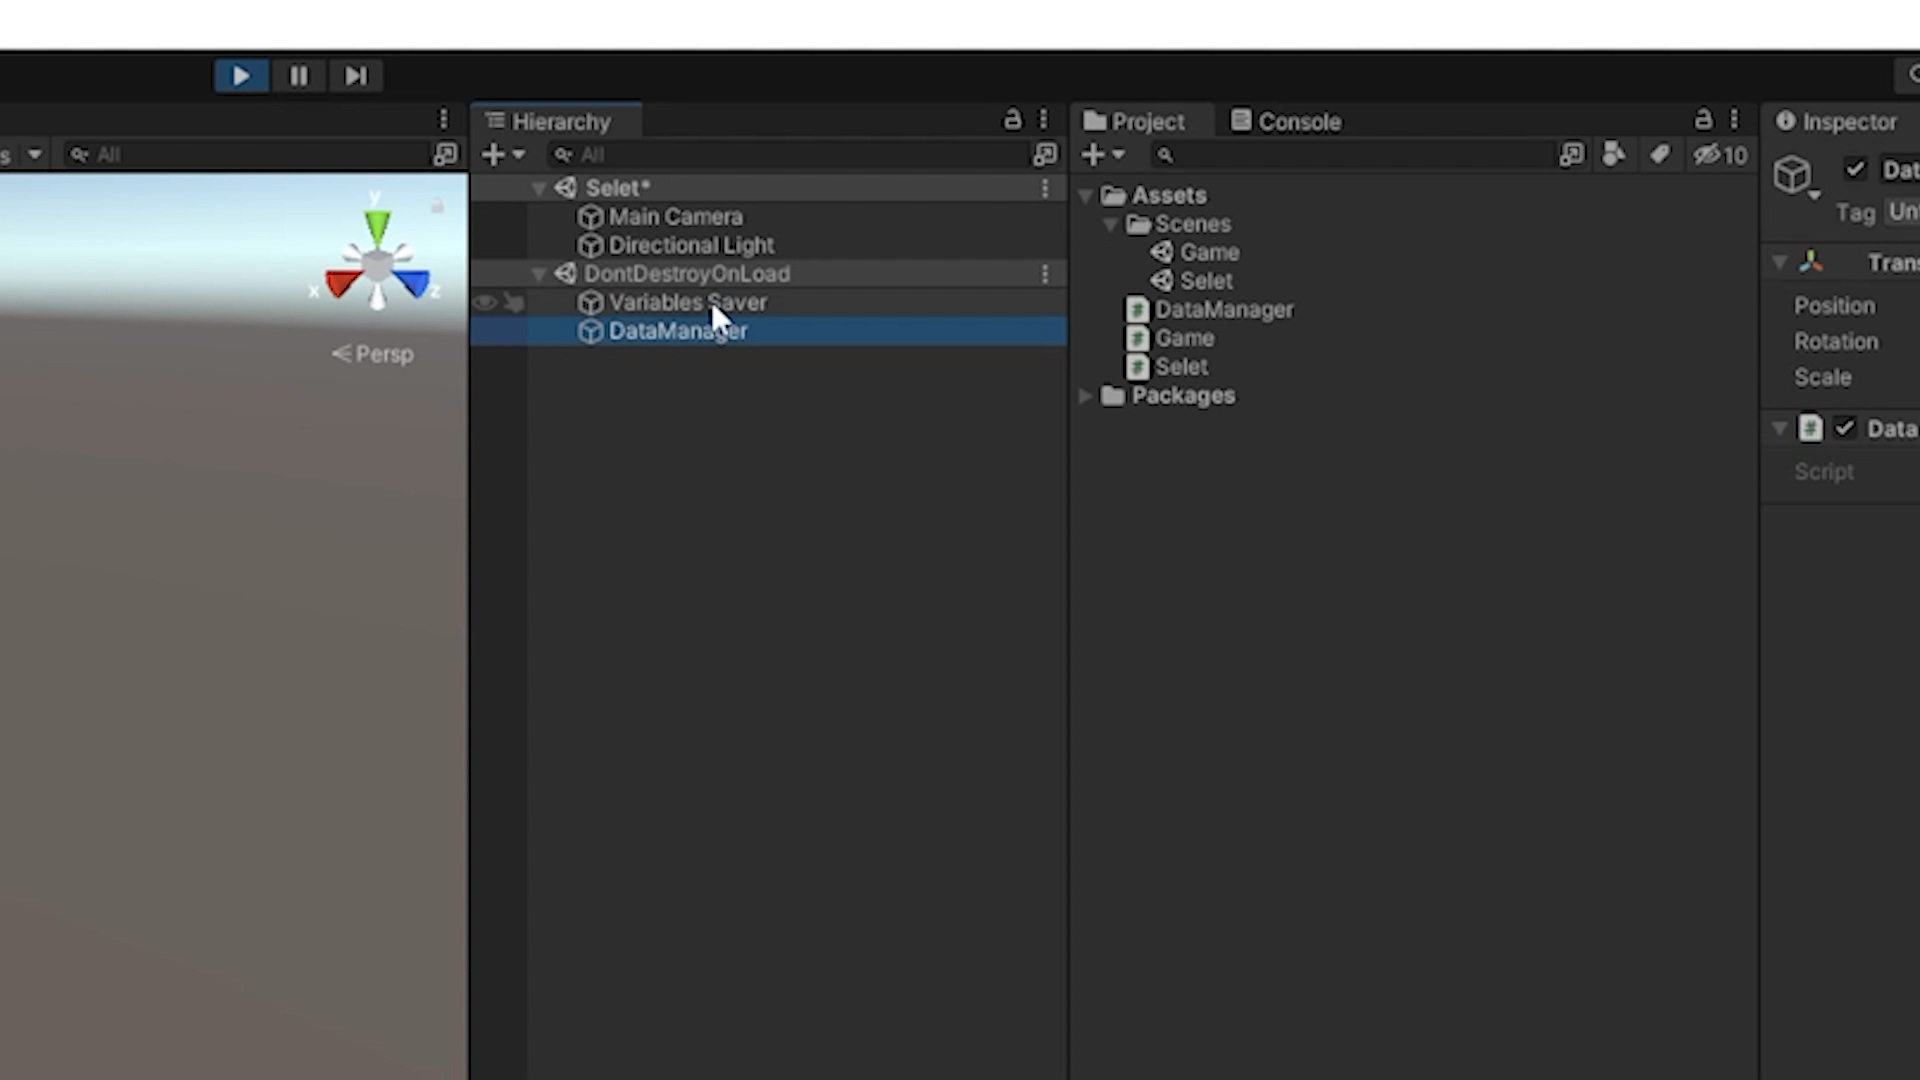This screenshot has height=1080, width=1920.
Task: Switch to the Project tab
Action: coord(1134,122)
